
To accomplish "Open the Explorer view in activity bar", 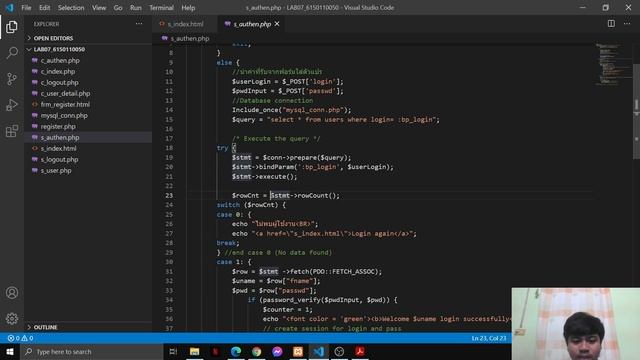I will (x=12, y=27).
